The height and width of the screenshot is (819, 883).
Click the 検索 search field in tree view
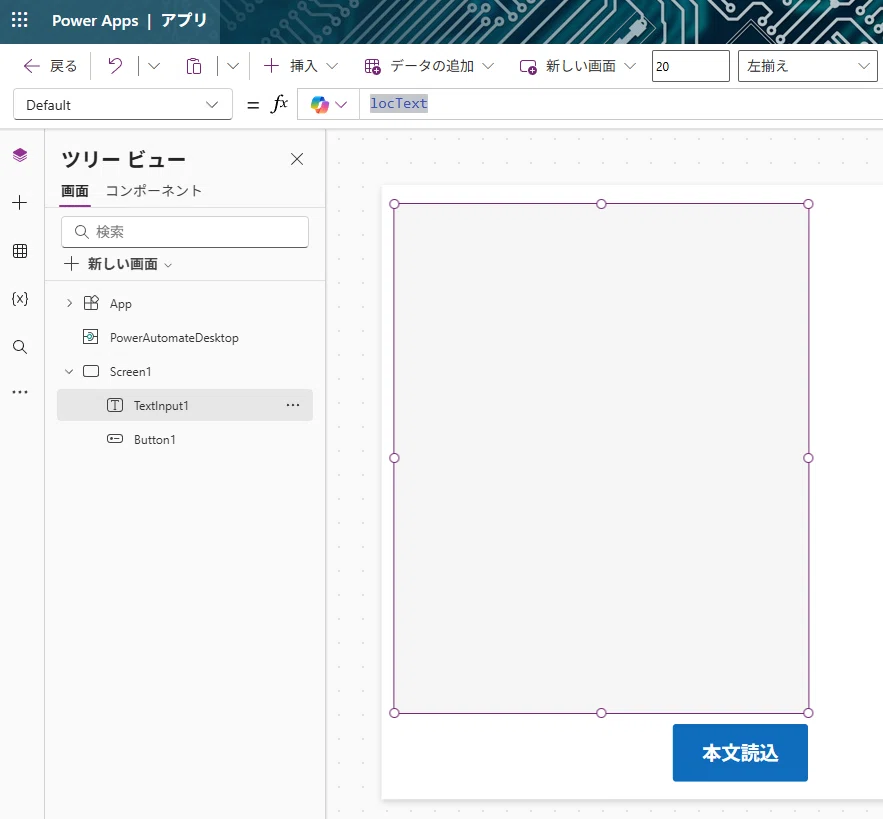[185, 232]
